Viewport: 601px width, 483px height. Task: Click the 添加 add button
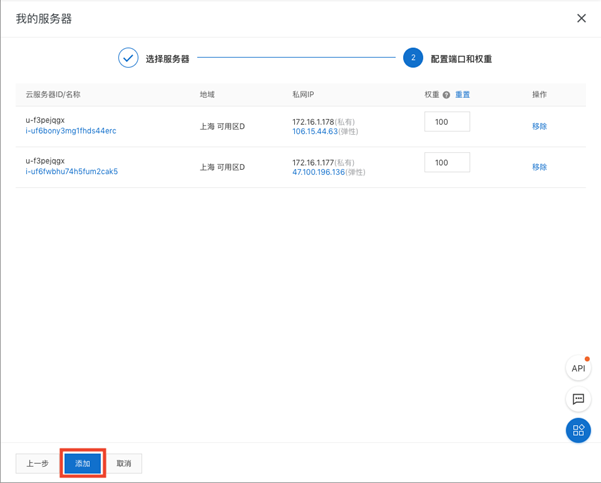(x=83, y=463)
